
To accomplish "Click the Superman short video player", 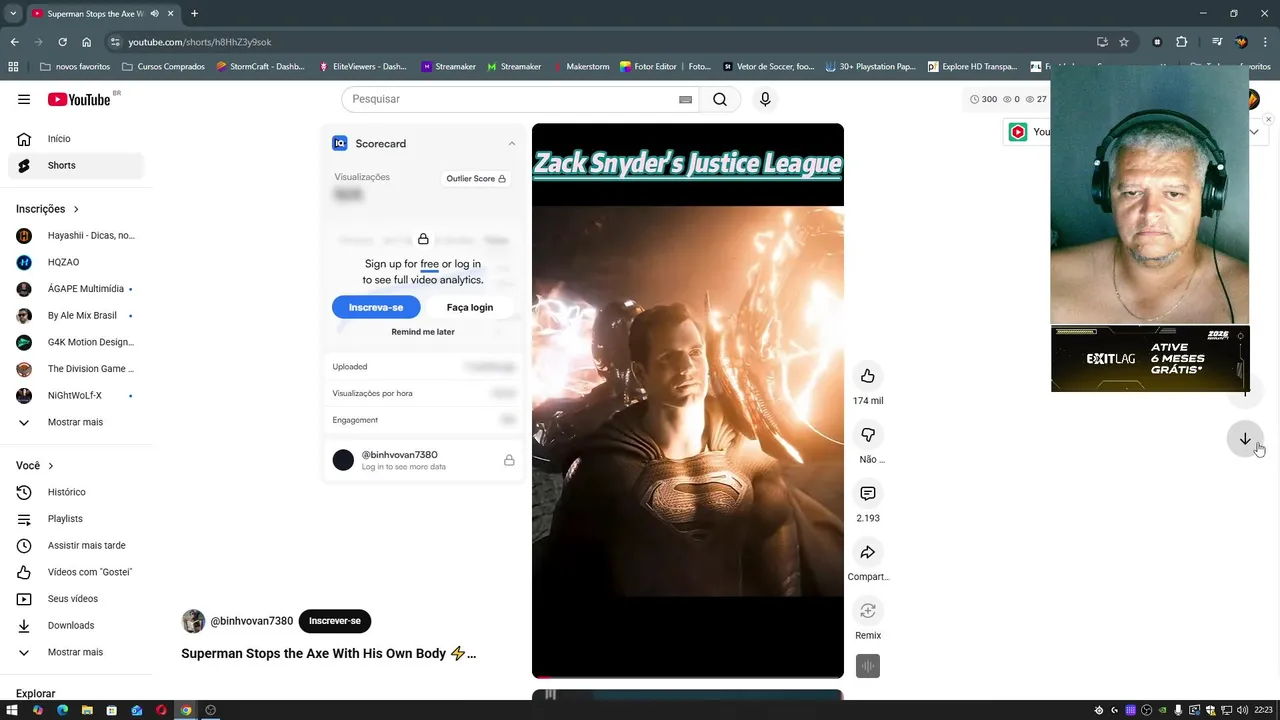I will tap(688, 401).
